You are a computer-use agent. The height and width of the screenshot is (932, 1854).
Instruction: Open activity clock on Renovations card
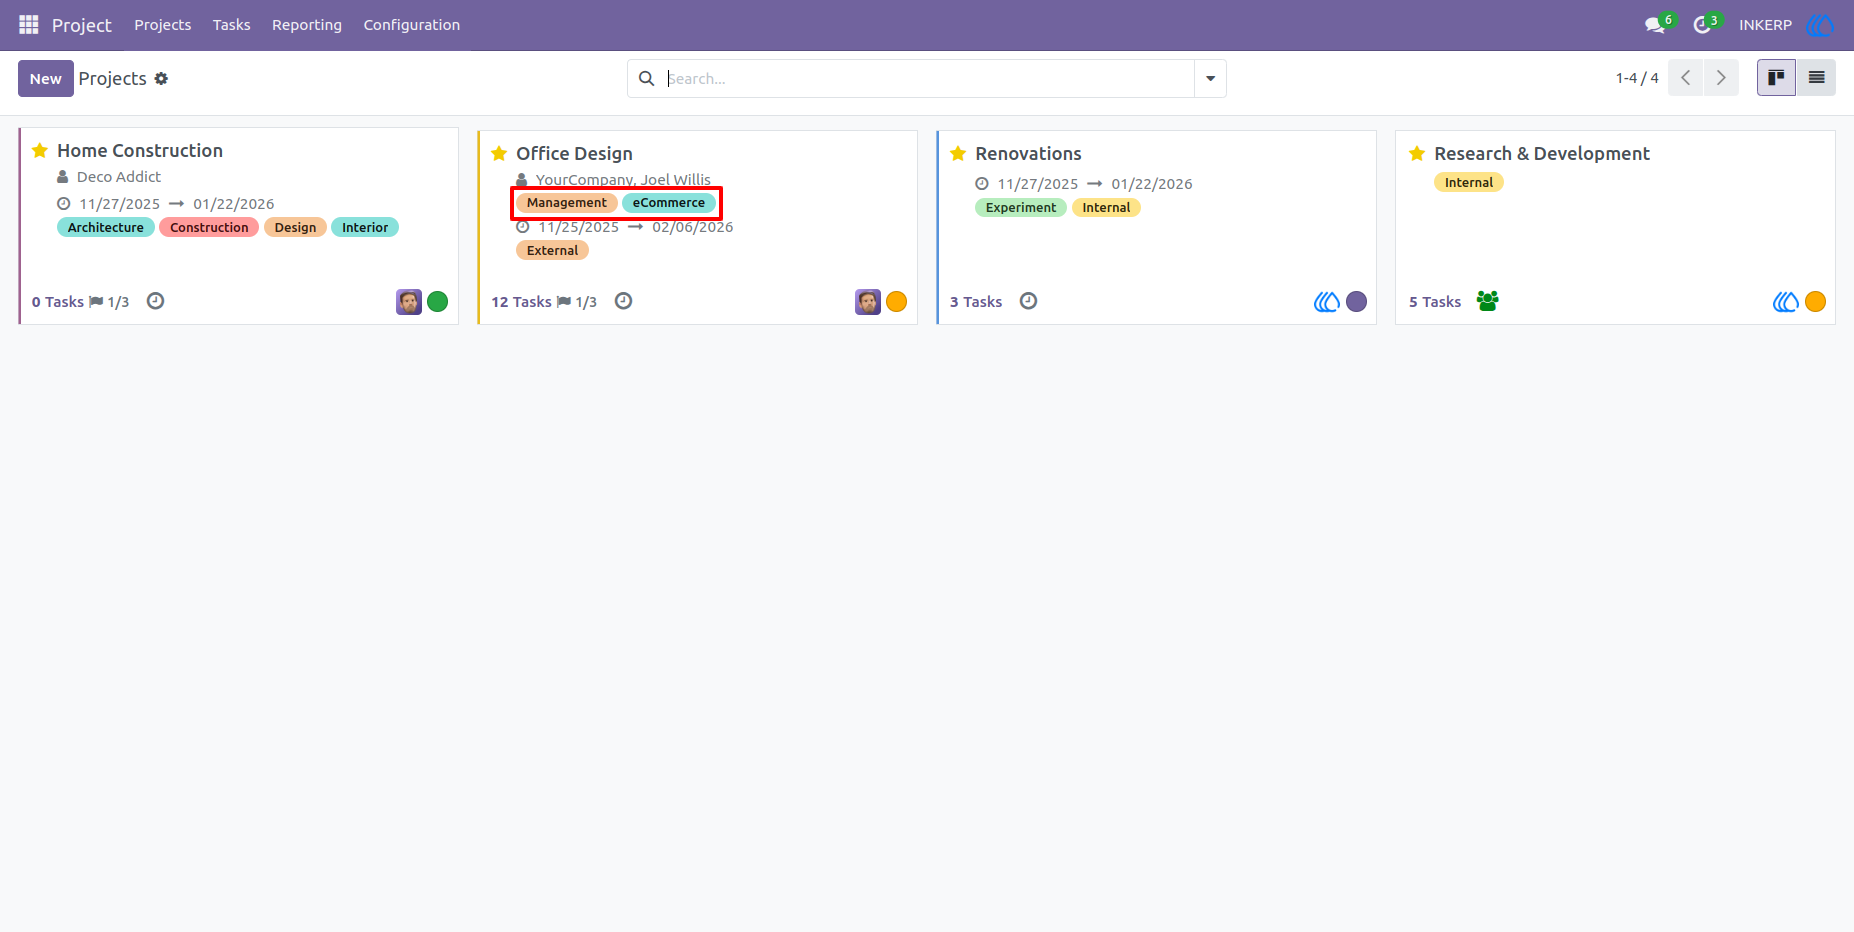pyautogui.click(x=1028, y=301)
